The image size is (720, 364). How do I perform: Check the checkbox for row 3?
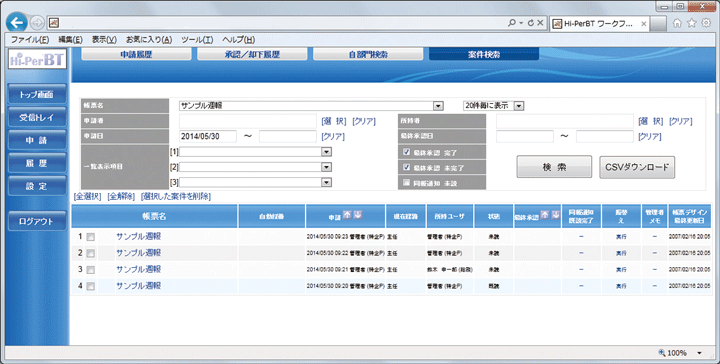90,270
